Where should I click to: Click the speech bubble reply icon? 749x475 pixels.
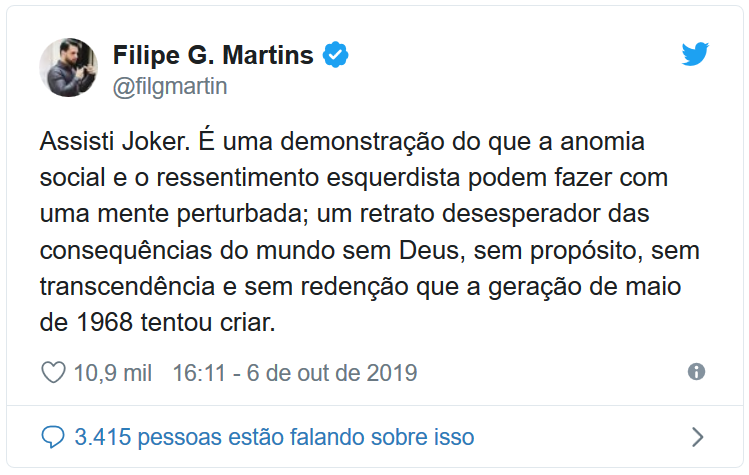coord(53,437)
